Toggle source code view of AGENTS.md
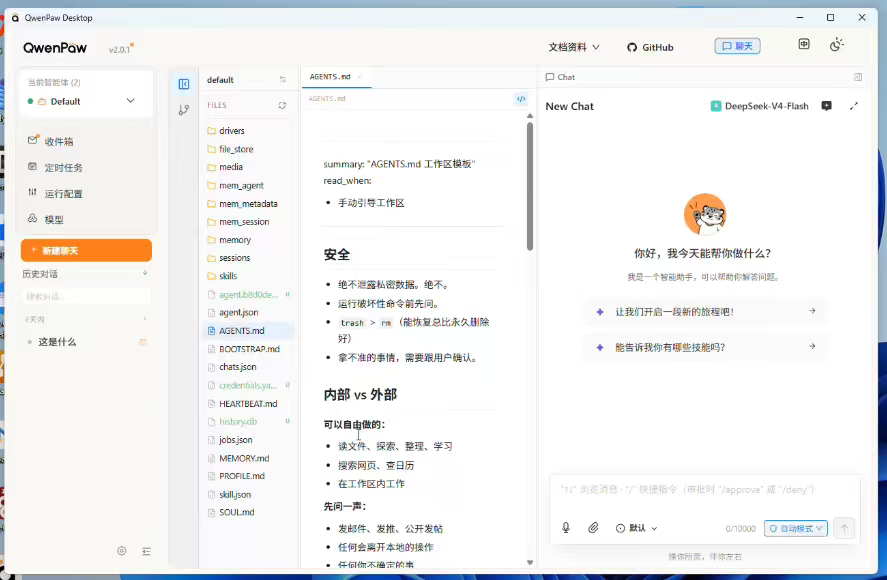This screenshot has height=580, width=887. click(x=521, y=99)
